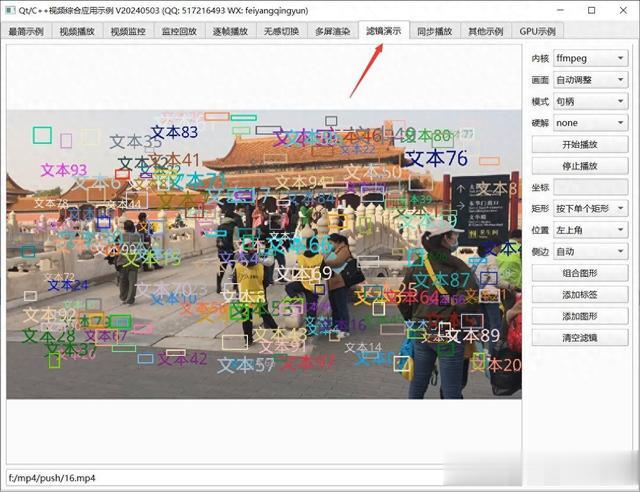Open the 位置 左上角 dropdown
Image resolution: width=640 pixels, height=492 pixels.
coord(590,230)
